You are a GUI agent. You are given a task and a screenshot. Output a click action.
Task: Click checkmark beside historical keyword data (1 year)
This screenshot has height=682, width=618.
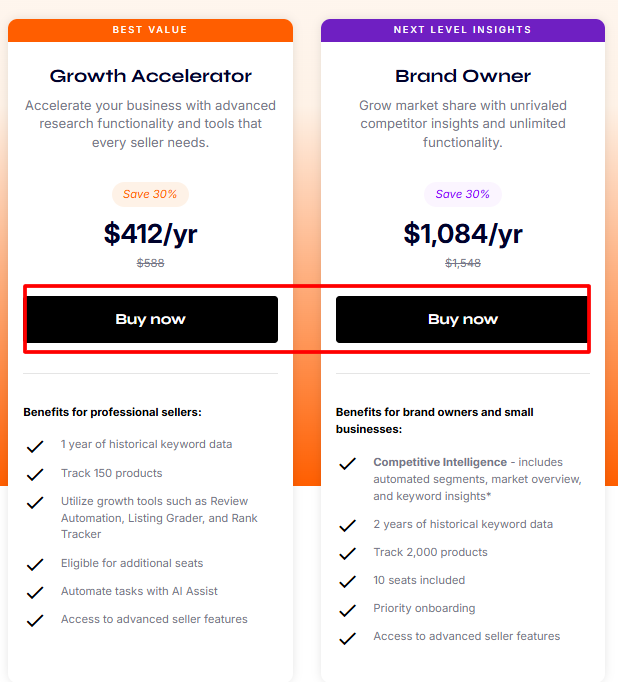(36, 446)
